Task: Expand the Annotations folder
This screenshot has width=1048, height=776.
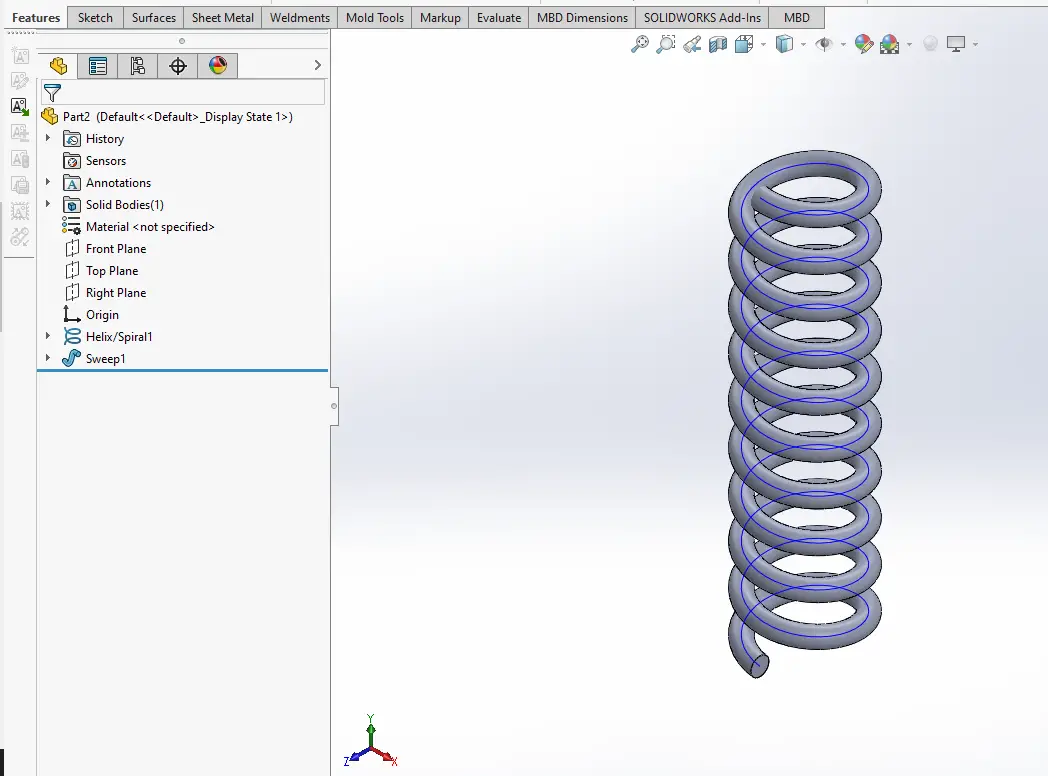Action: pos(47,182)
